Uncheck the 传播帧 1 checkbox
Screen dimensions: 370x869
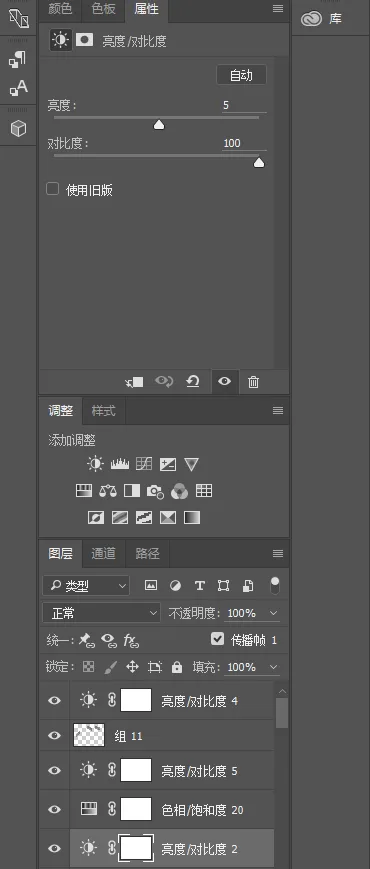point(218,640)
